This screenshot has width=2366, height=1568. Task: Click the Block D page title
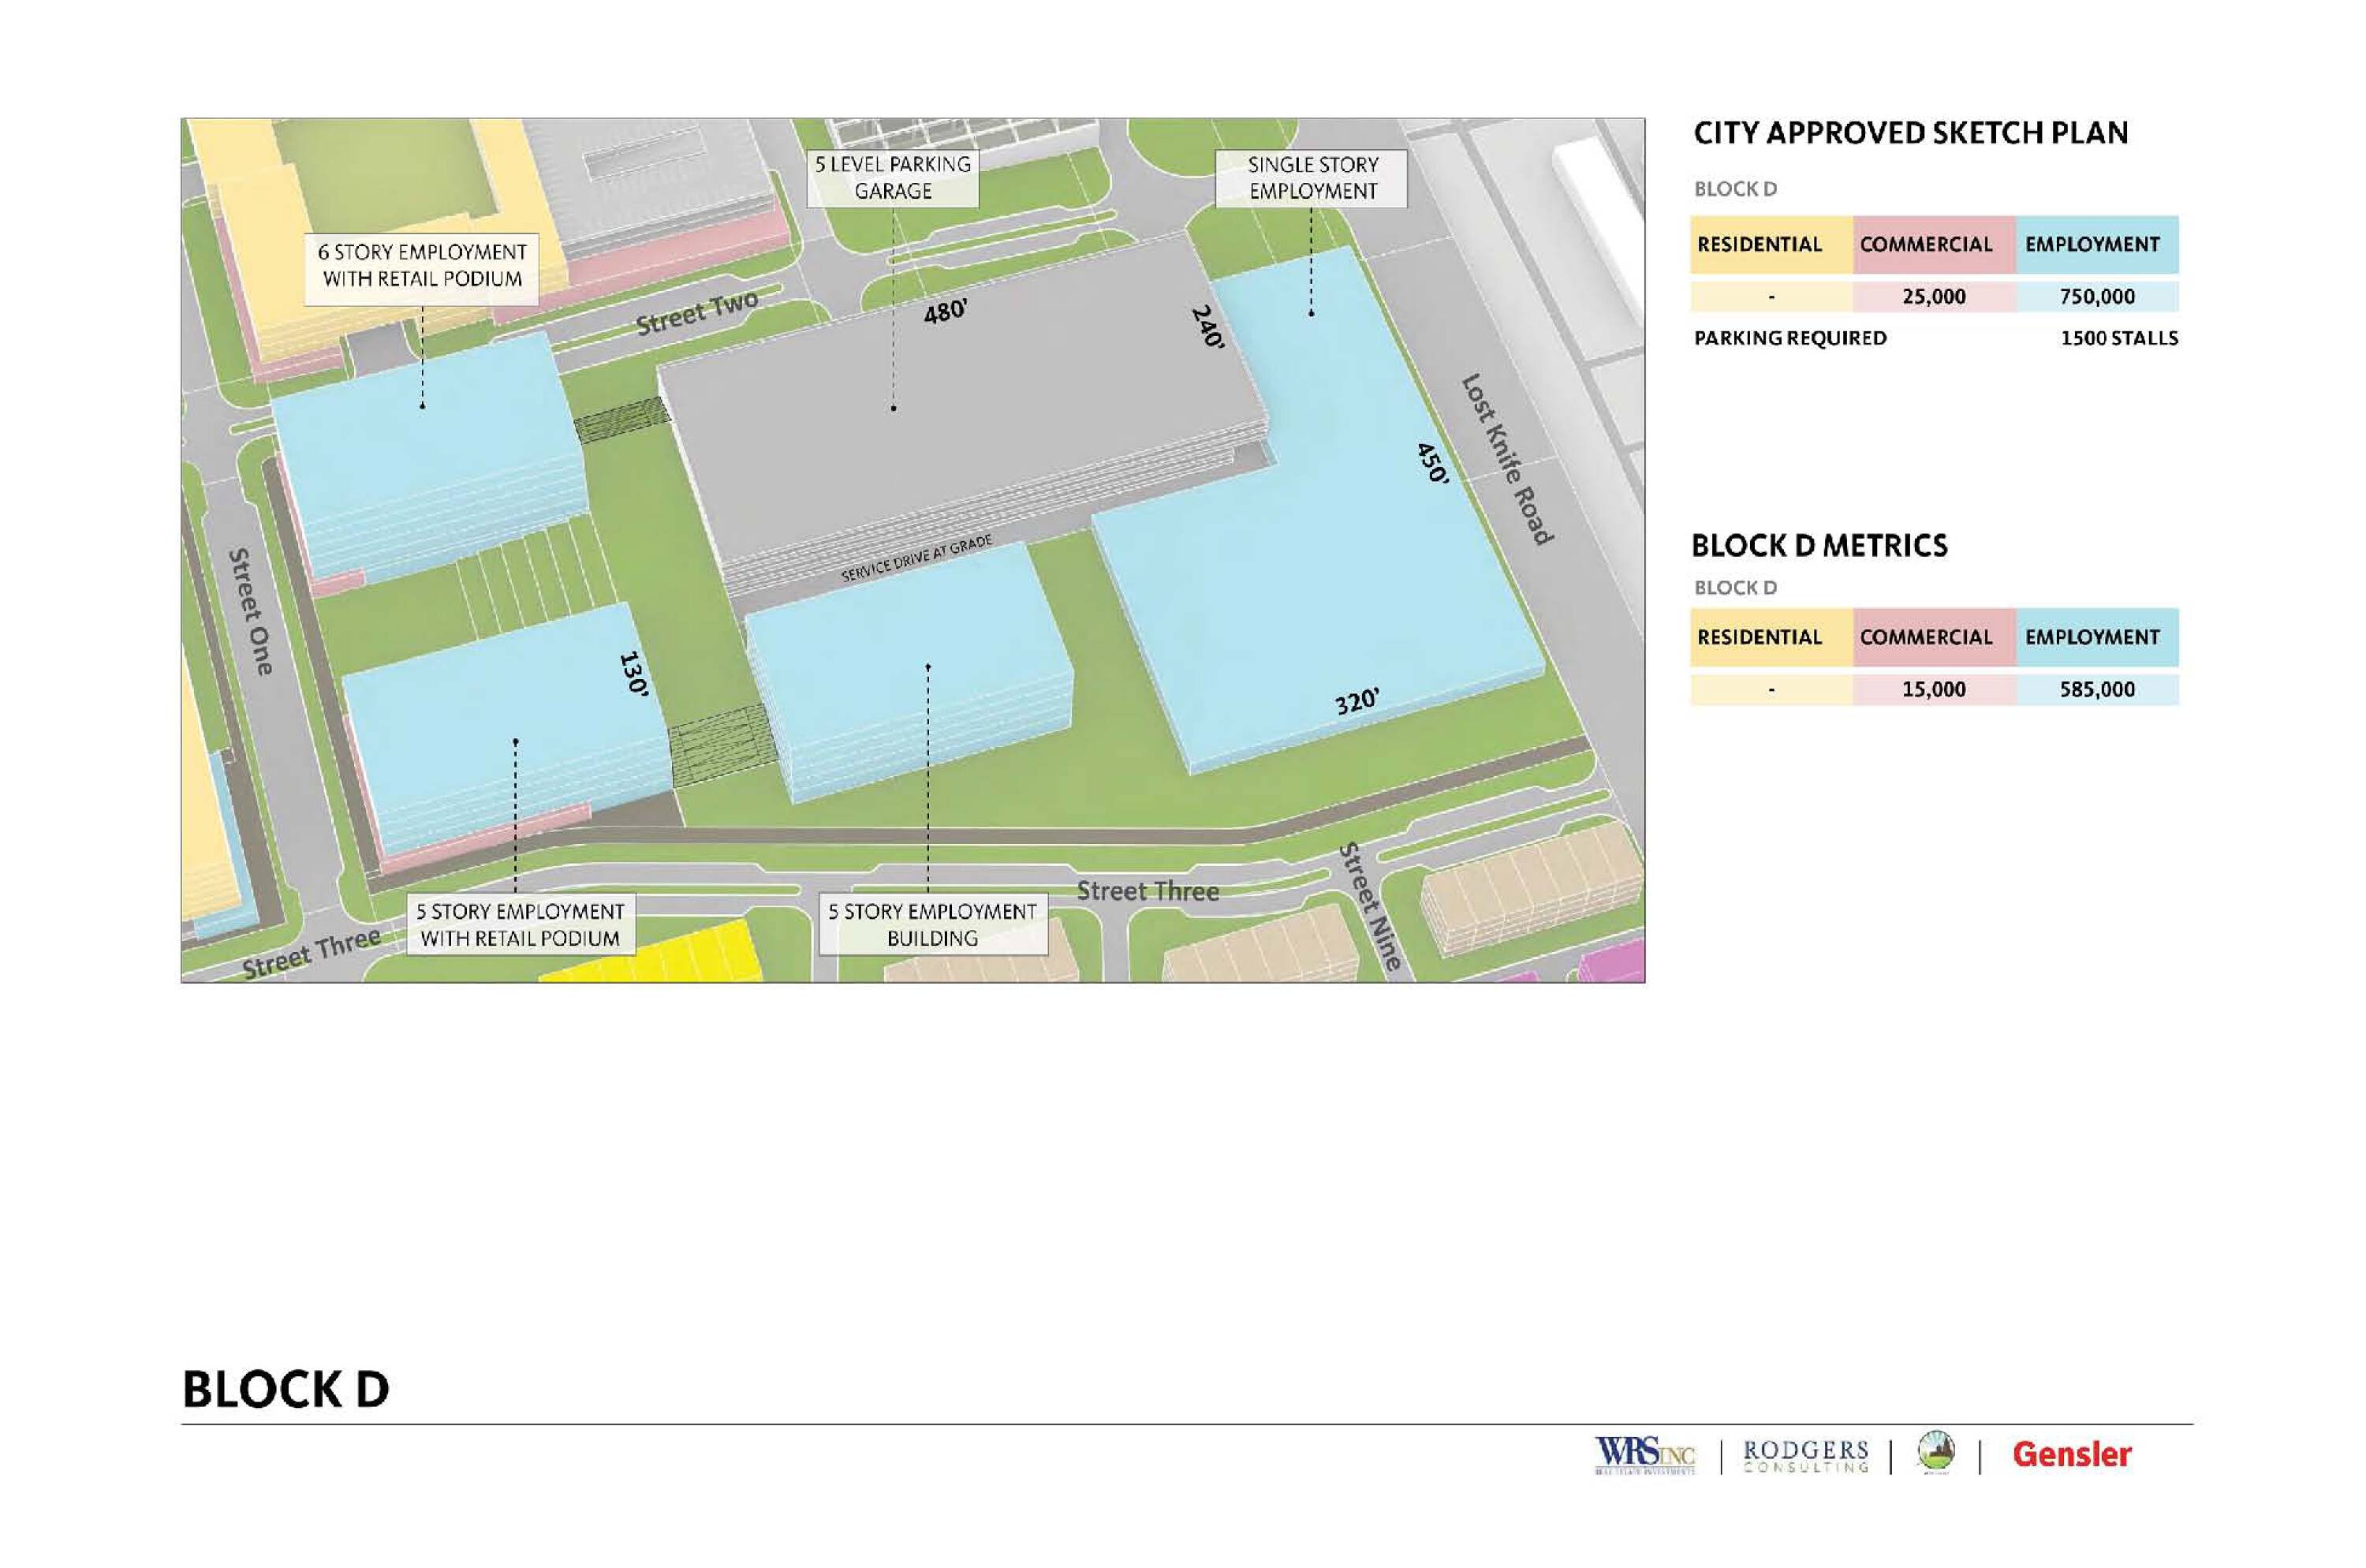[286, 1389]
